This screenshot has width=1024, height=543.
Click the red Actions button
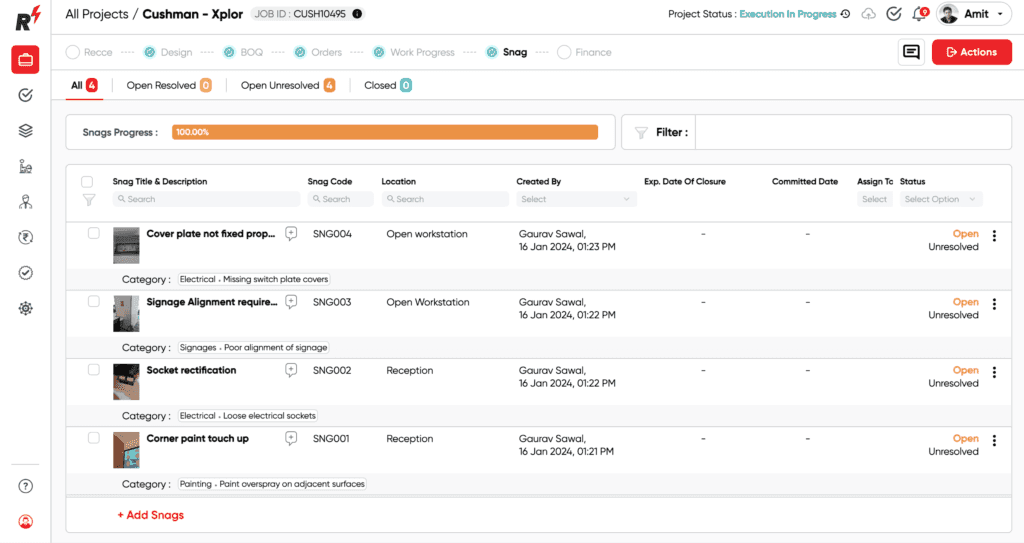coord(971,52)
